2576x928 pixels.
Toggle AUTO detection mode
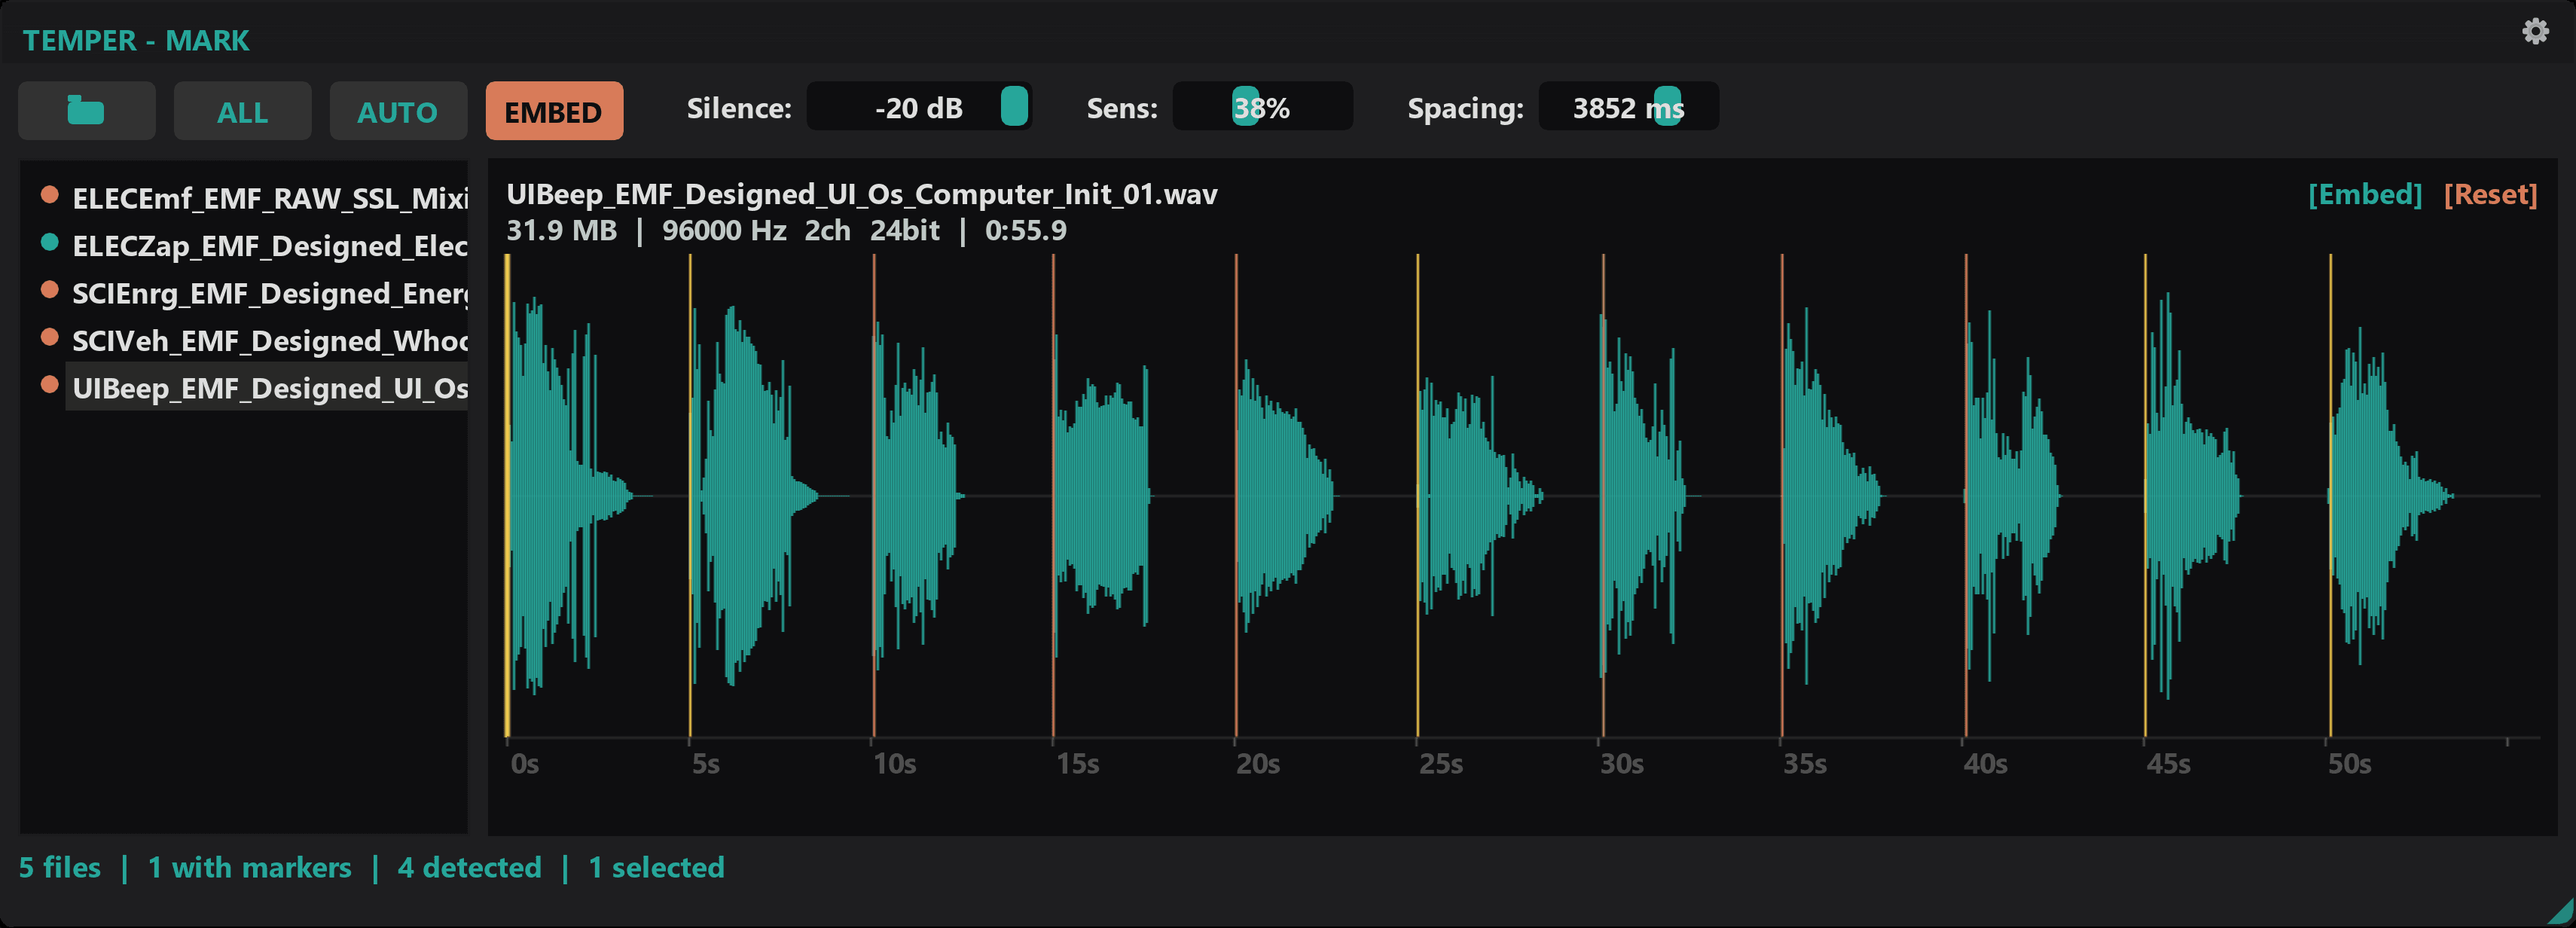point(398,111)
